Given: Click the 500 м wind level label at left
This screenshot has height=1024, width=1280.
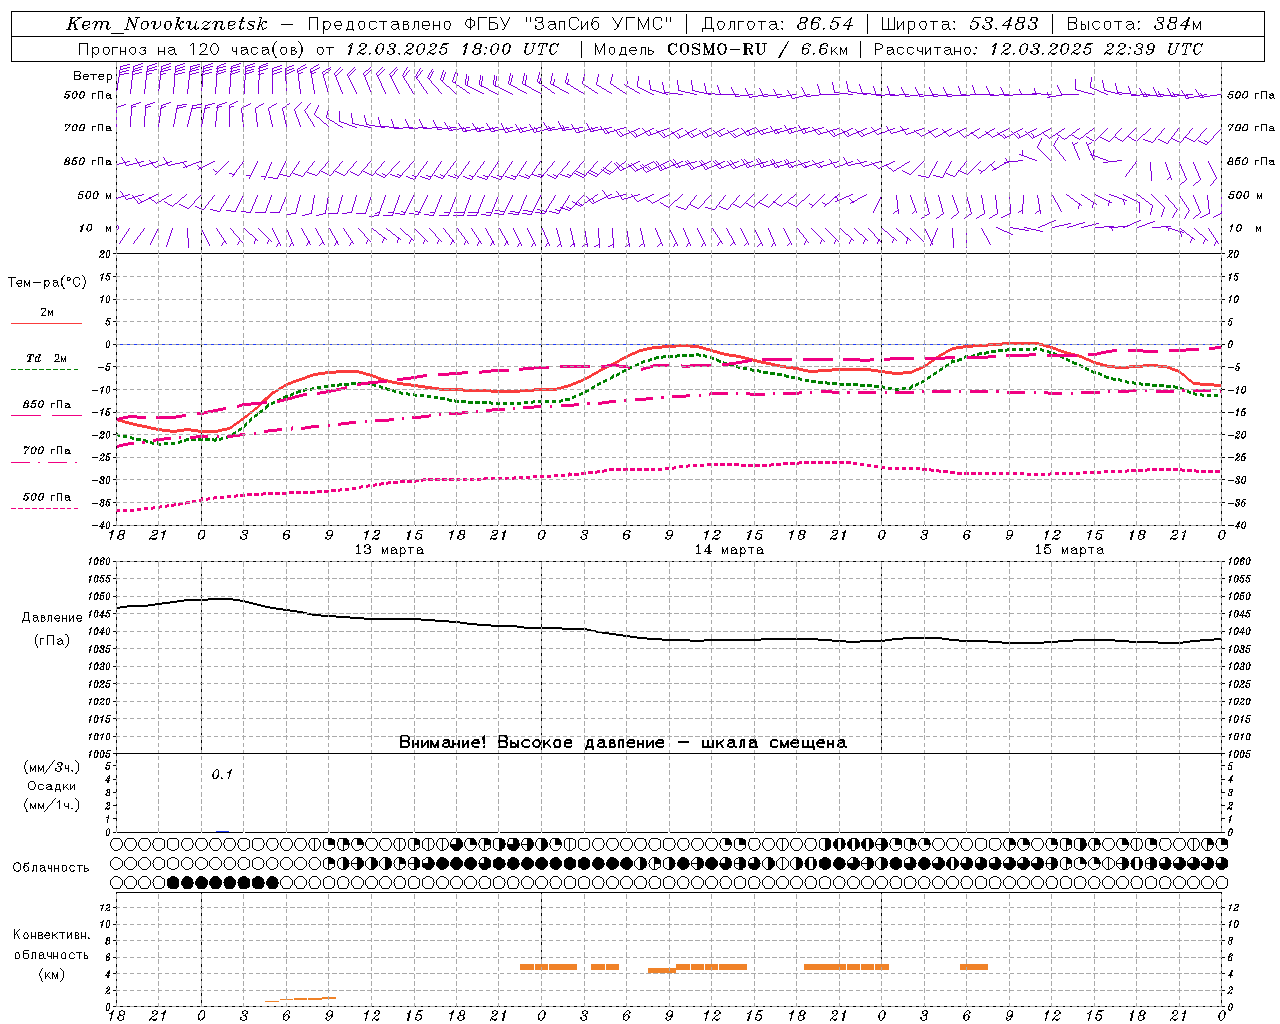Looking at the screenshot, I should pos(94,195).
